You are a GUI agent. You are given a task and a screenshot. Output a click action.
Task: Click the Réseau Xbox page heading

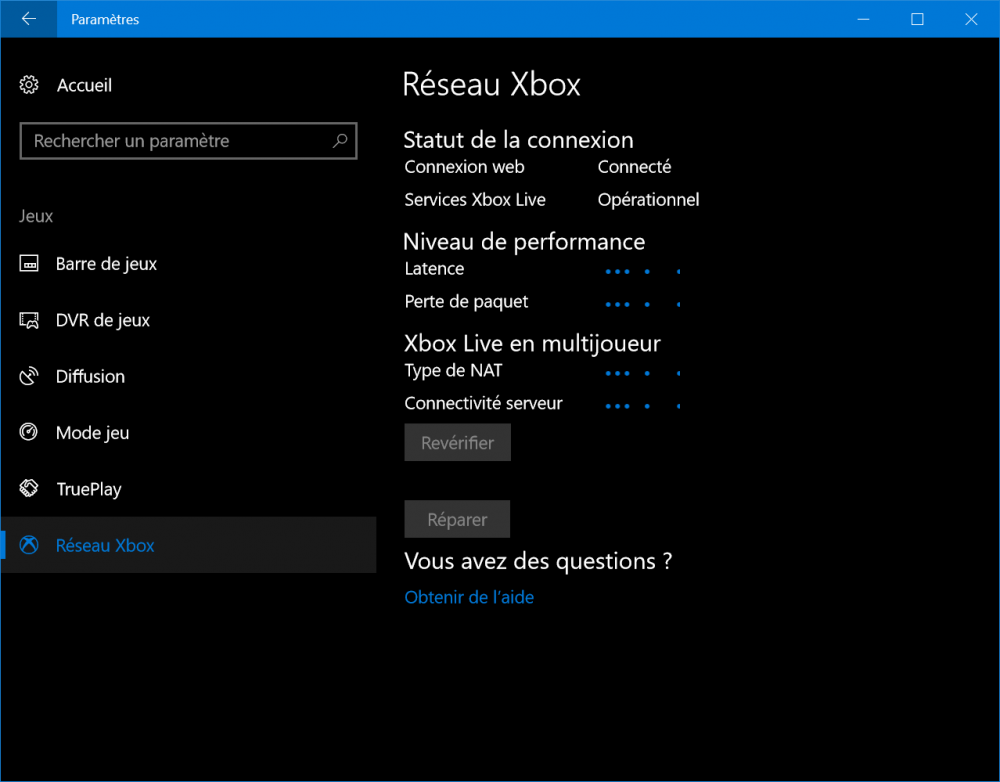coord(492,84)
